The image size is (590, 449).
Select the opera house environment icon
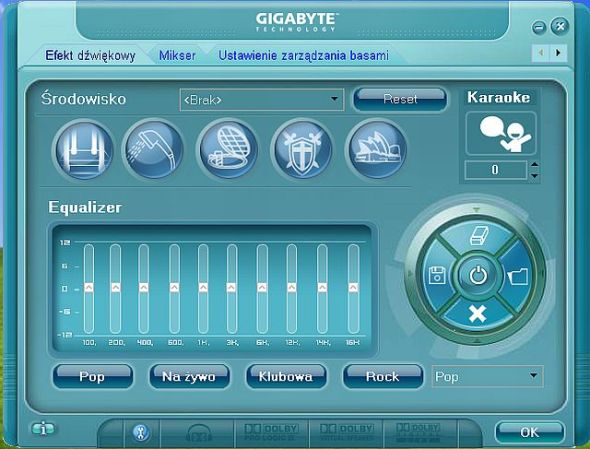pos(377,150)
